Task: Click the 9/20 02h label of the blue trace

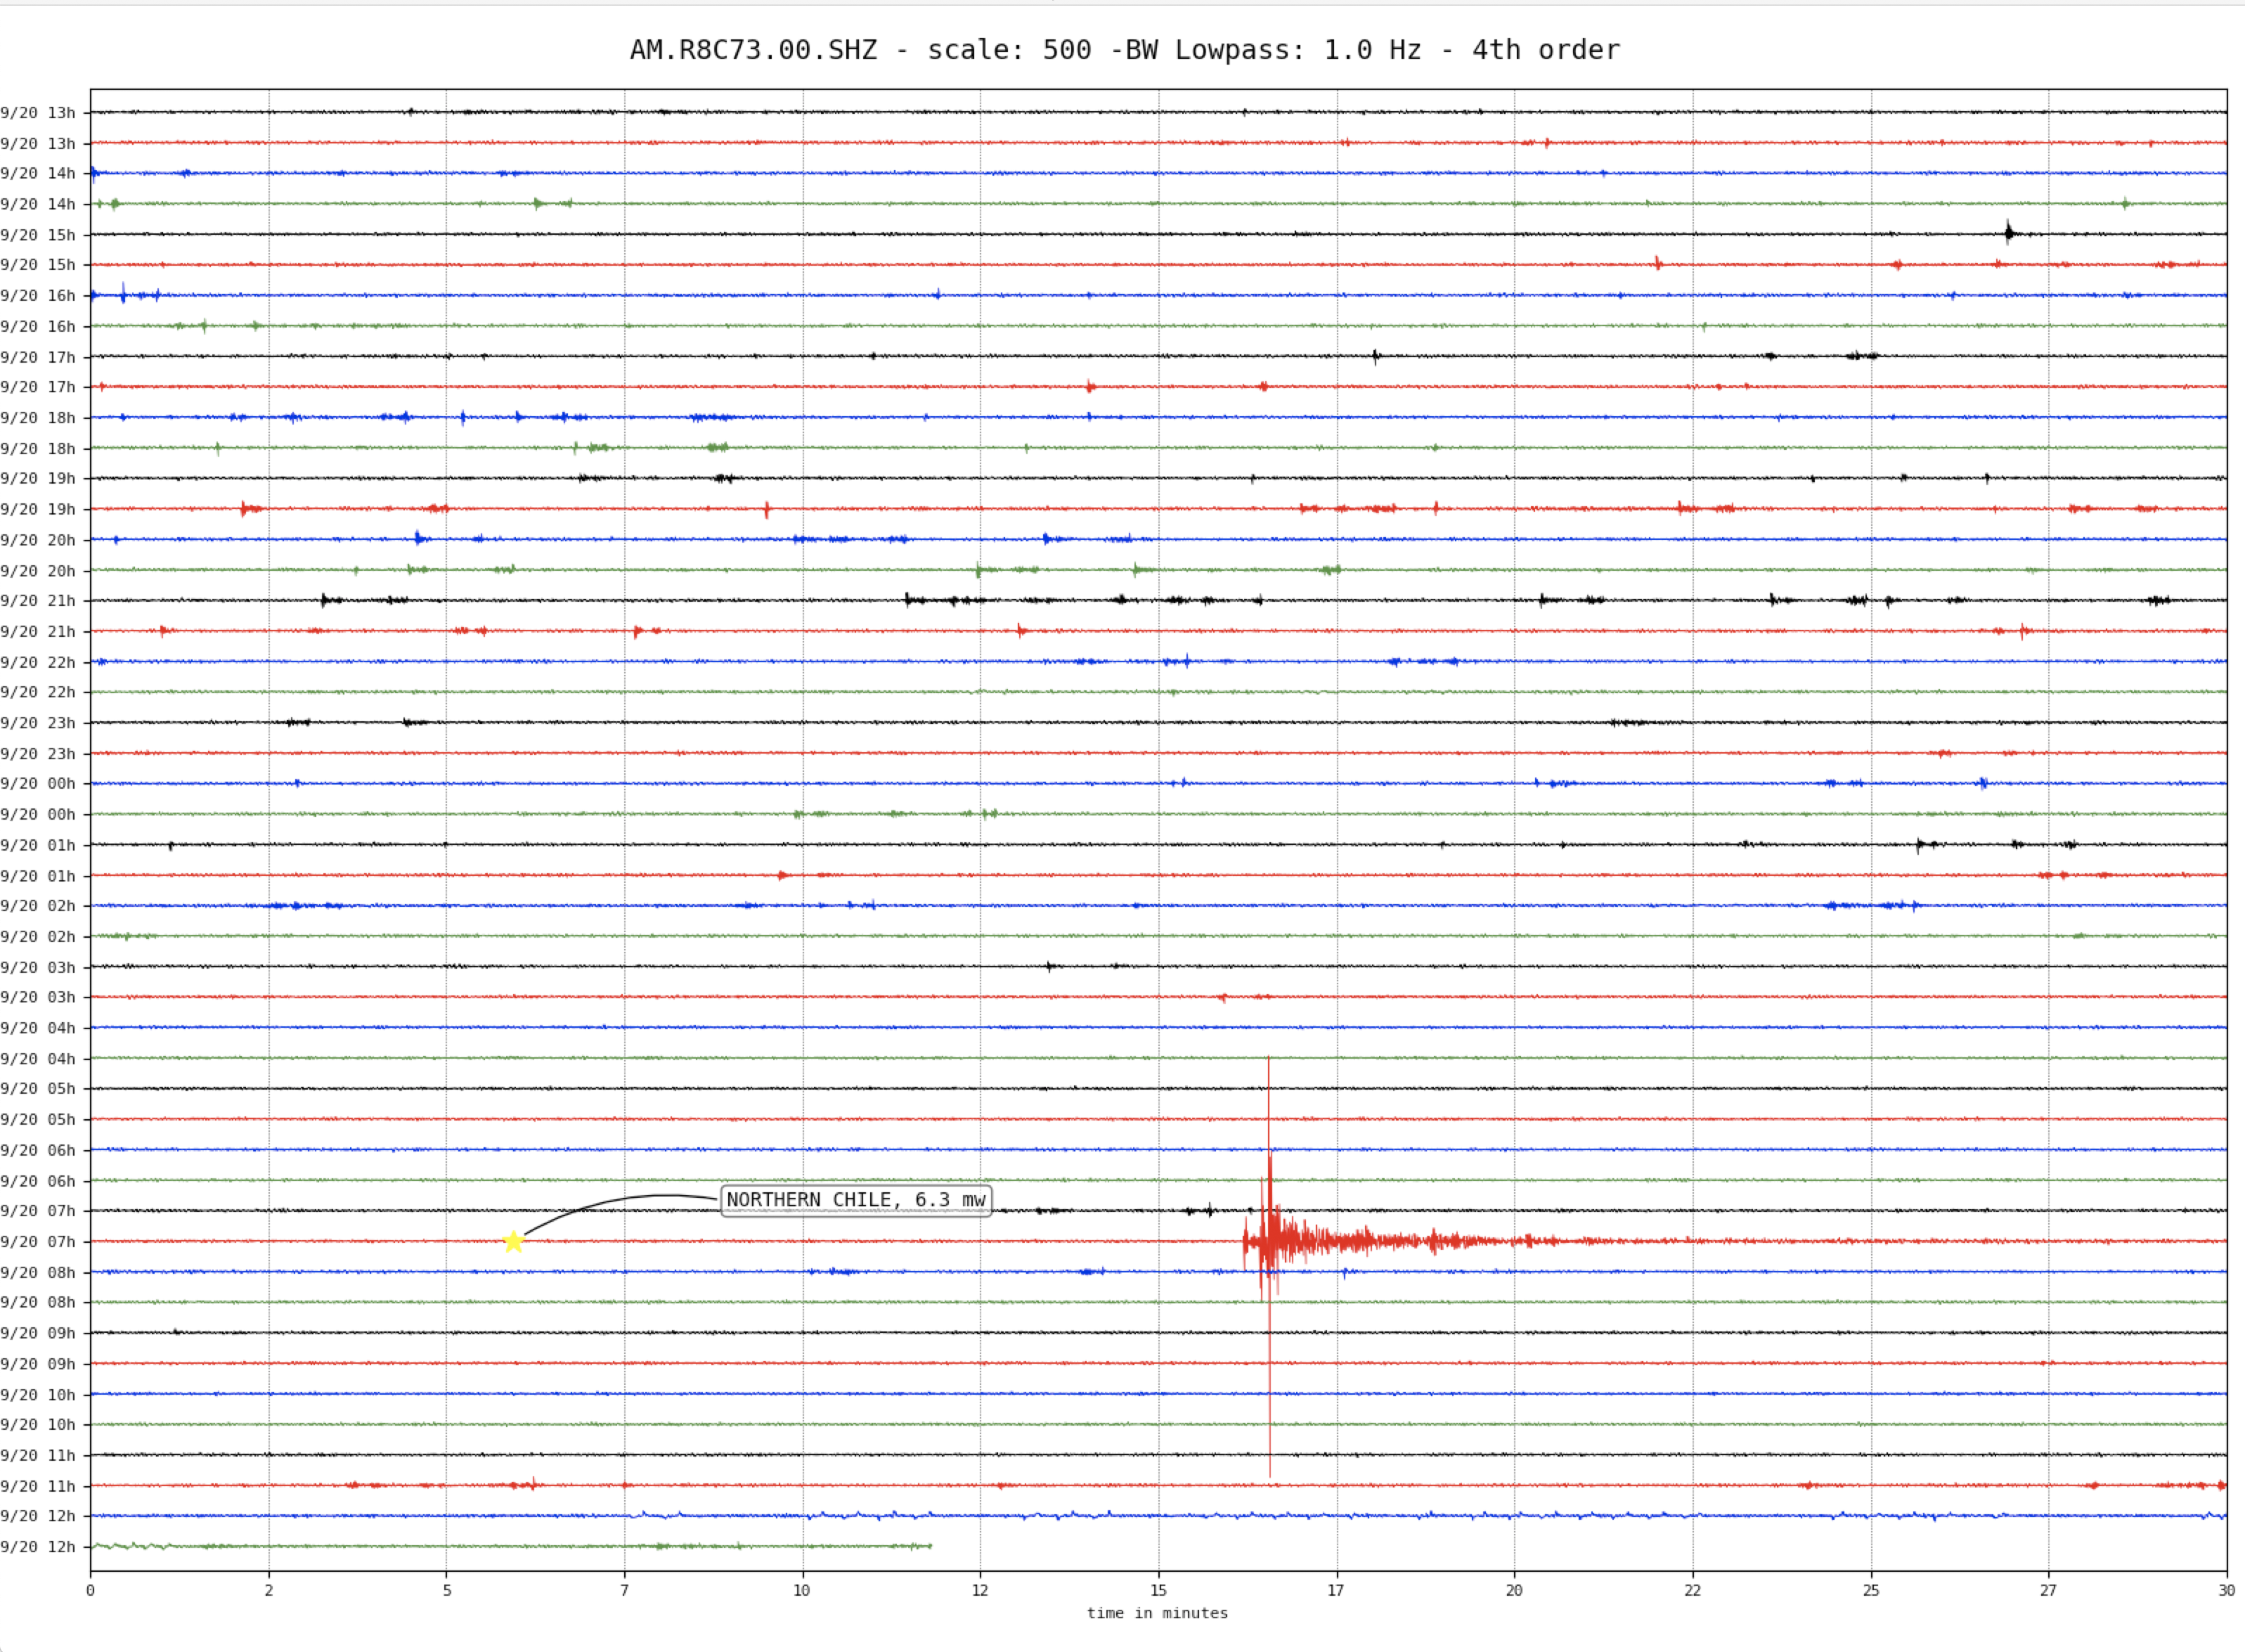Action: tap(38, 906)
